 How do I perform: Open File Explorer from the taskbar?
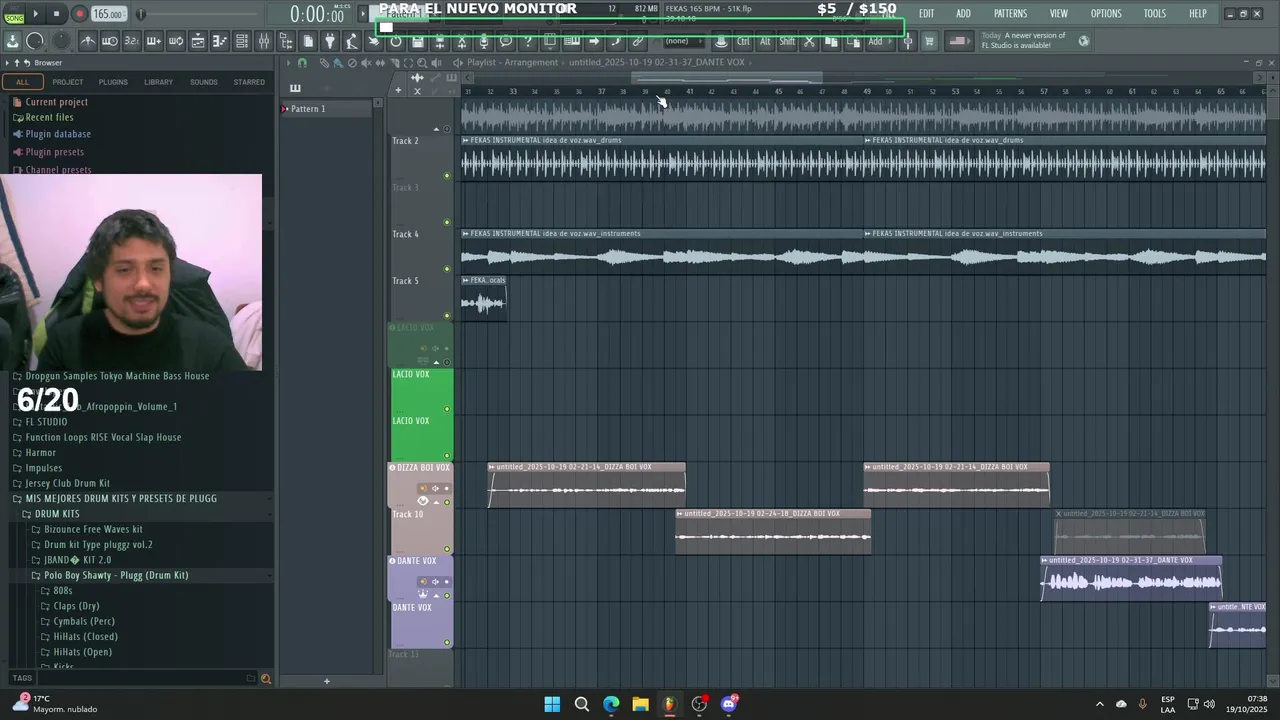pos(640,704)
